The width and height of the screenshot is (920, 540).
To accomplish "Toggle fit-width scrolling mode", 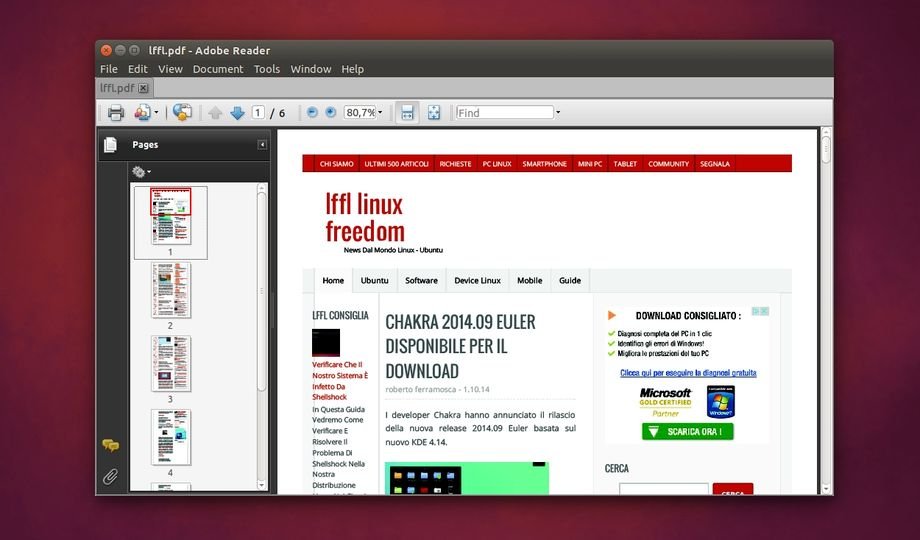I will pyautogui.click(x=407, y=113).
